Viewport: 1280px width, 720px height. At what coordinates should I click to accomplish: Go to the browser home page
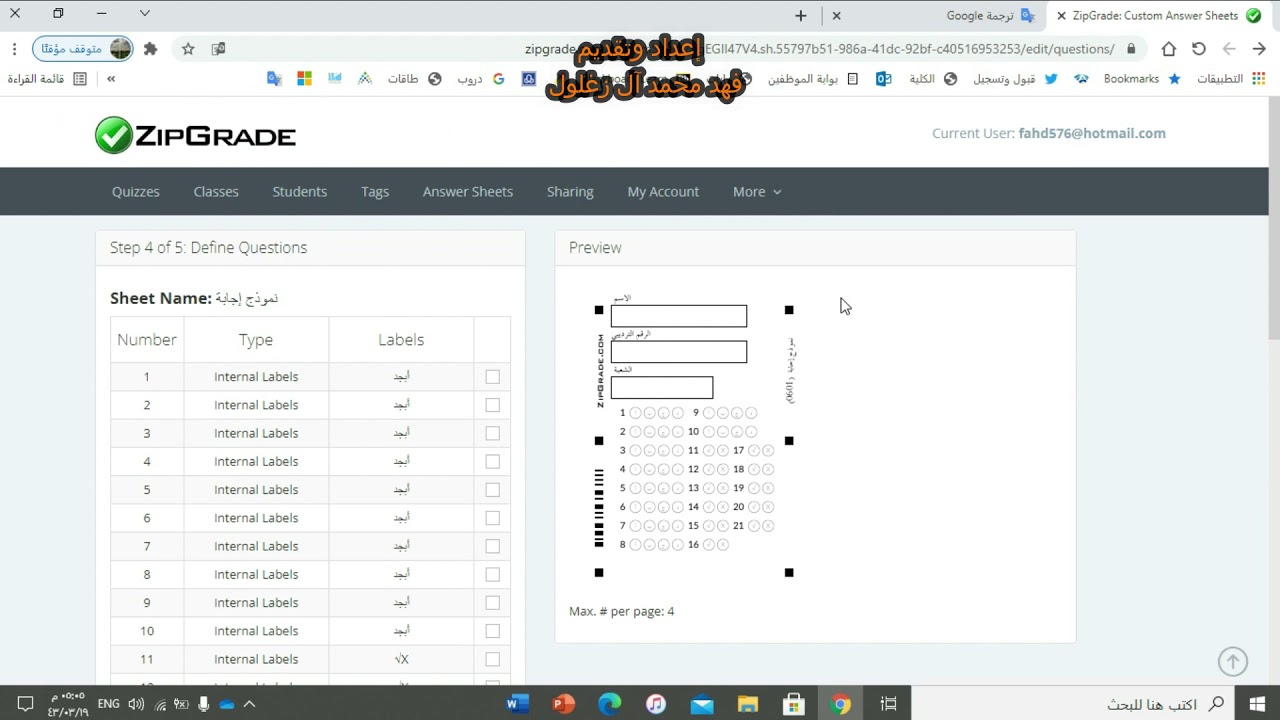click(1168, 48)
